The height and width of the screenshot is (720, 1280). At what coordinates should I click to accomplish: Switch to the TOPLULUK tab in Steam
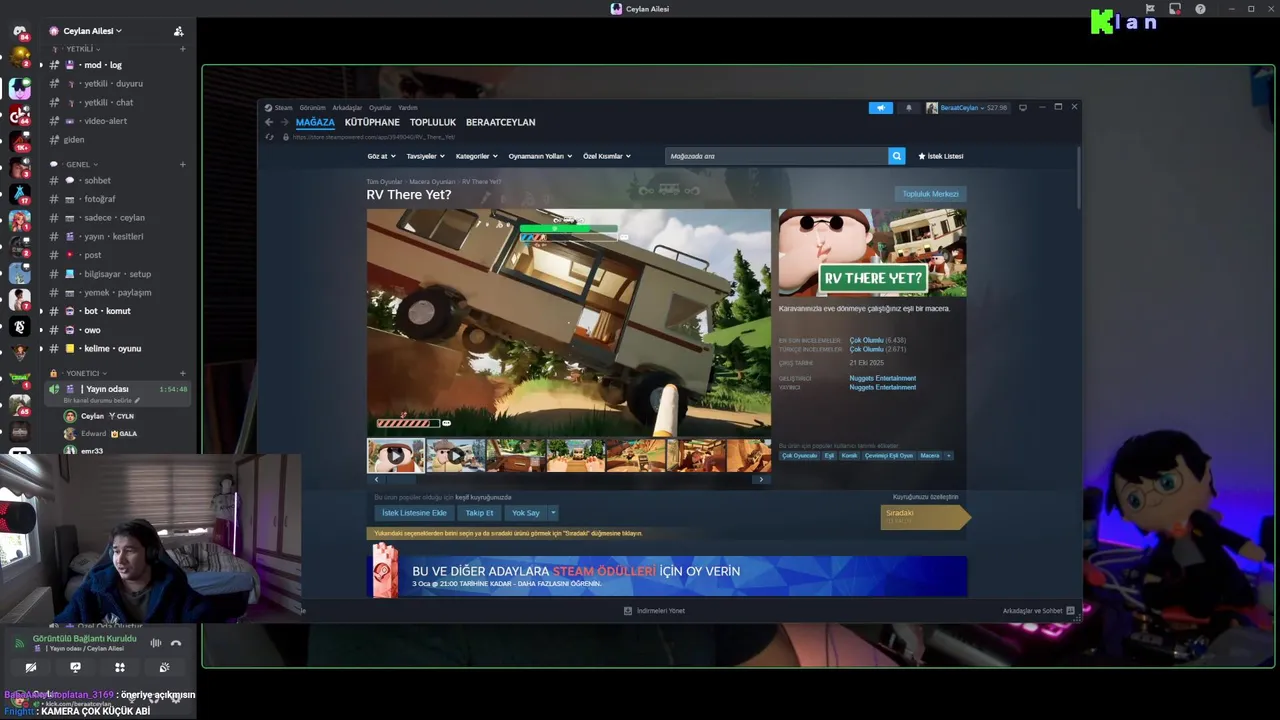433,122
